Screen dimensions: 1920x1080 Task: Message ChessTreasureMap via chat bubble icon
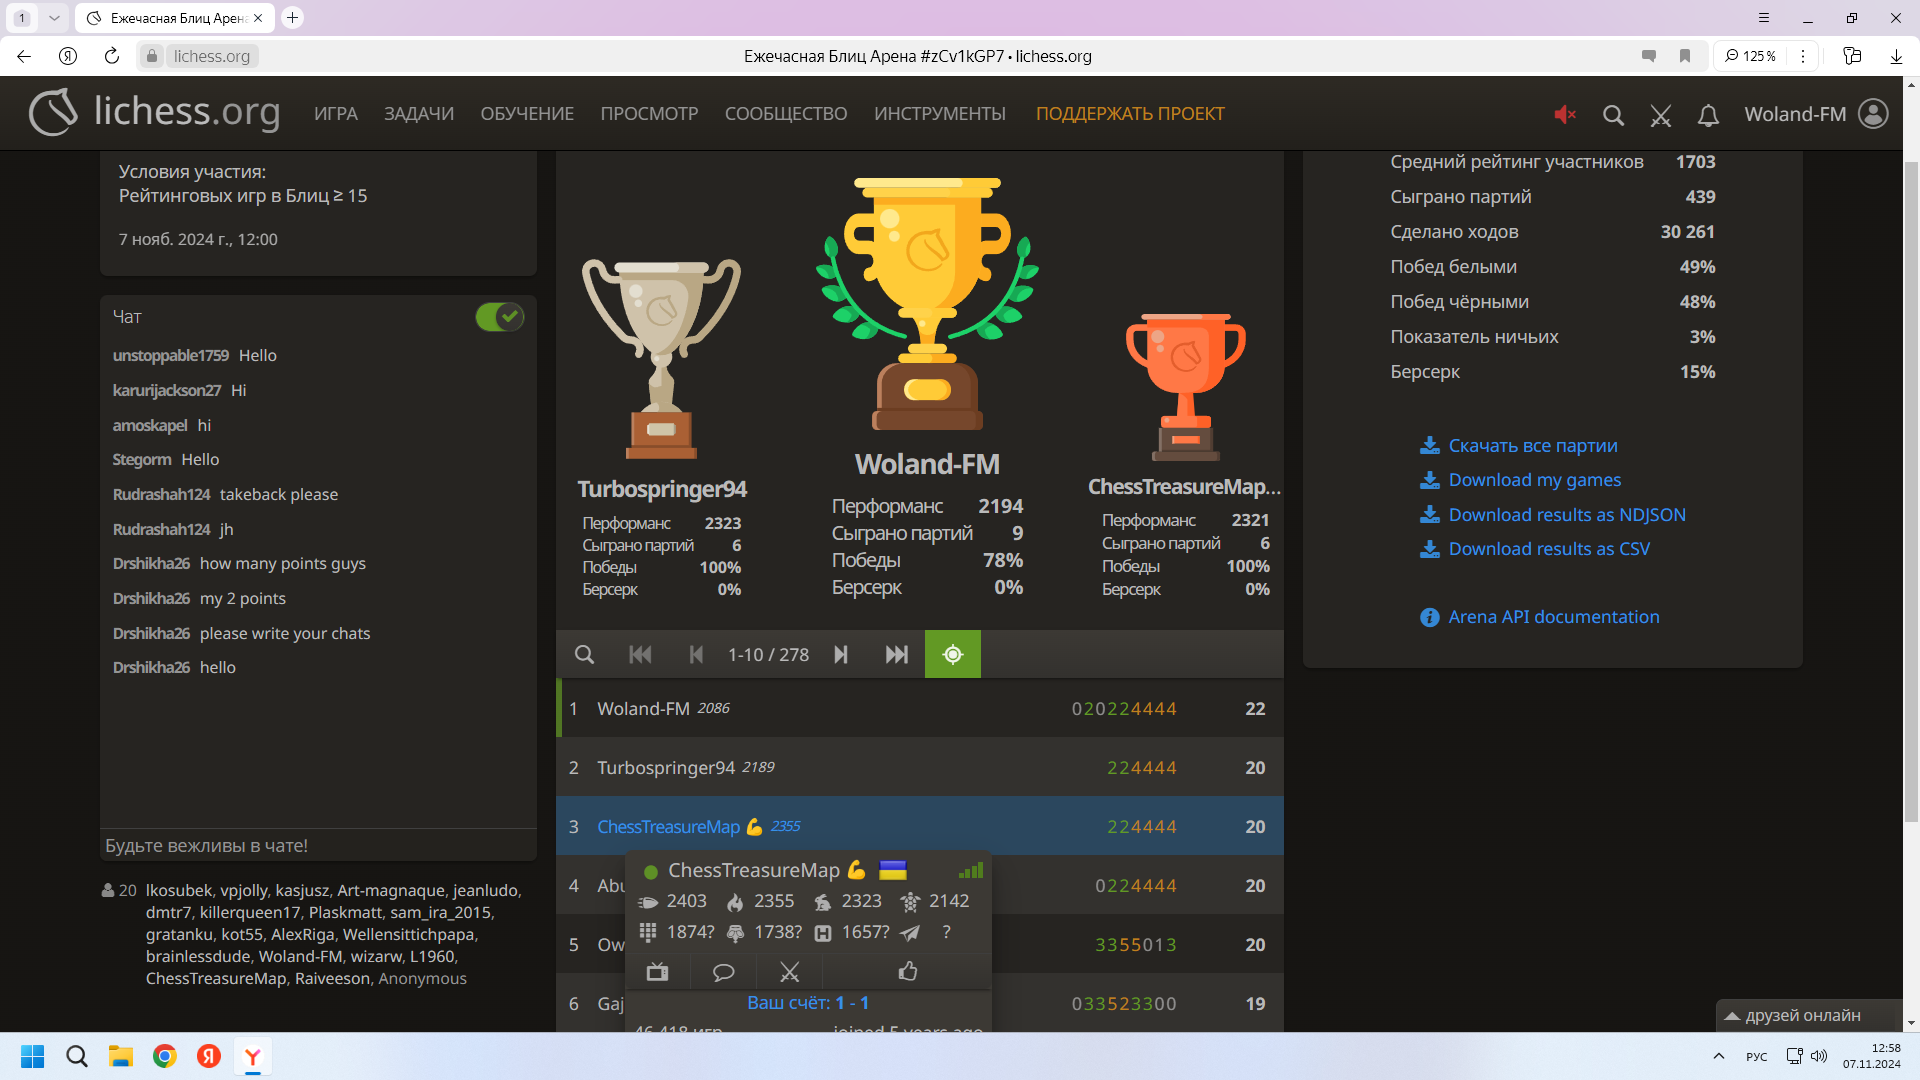click(x=724, y=971)
